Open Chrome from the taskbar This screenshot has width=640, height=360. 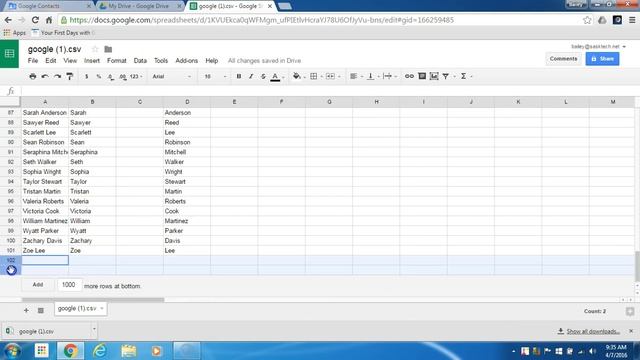pos(70,351)
